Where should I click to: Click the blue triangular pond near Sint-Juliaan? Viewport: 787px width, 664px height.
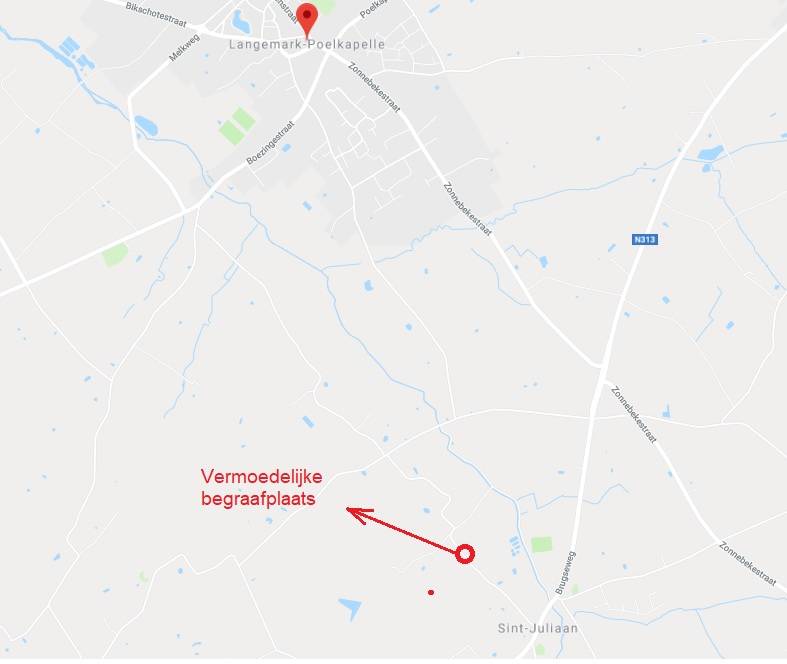click(350, 608)
